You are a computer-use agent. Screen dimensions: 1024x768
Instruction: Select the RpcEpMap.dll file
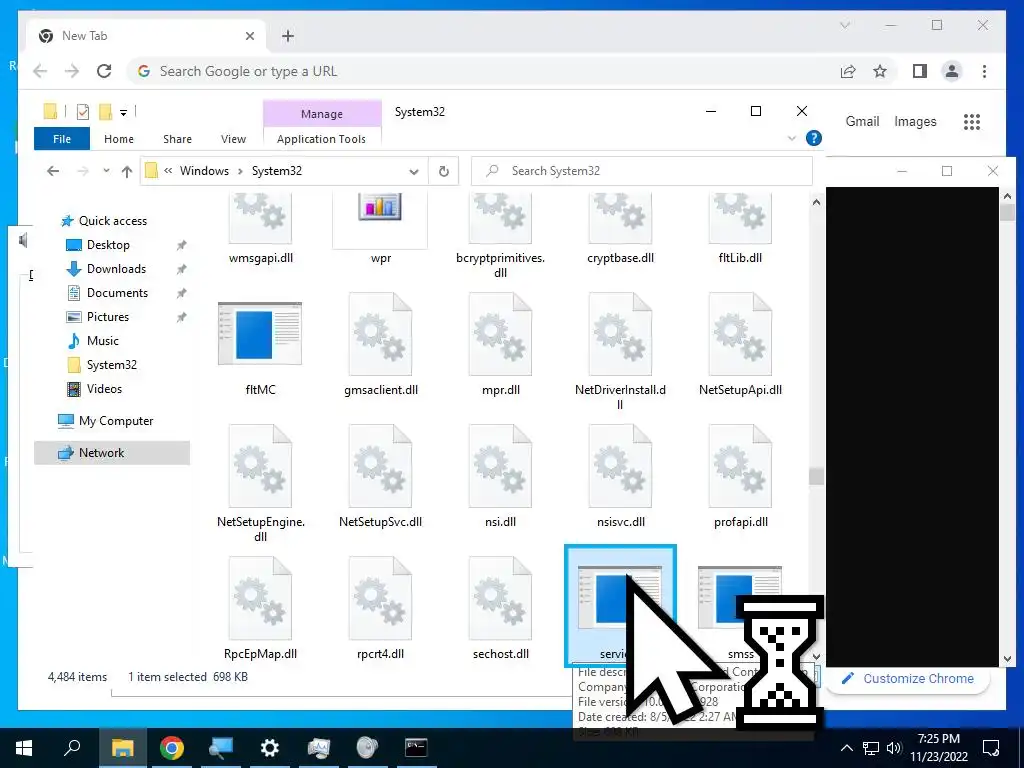[x=260, y=611]
